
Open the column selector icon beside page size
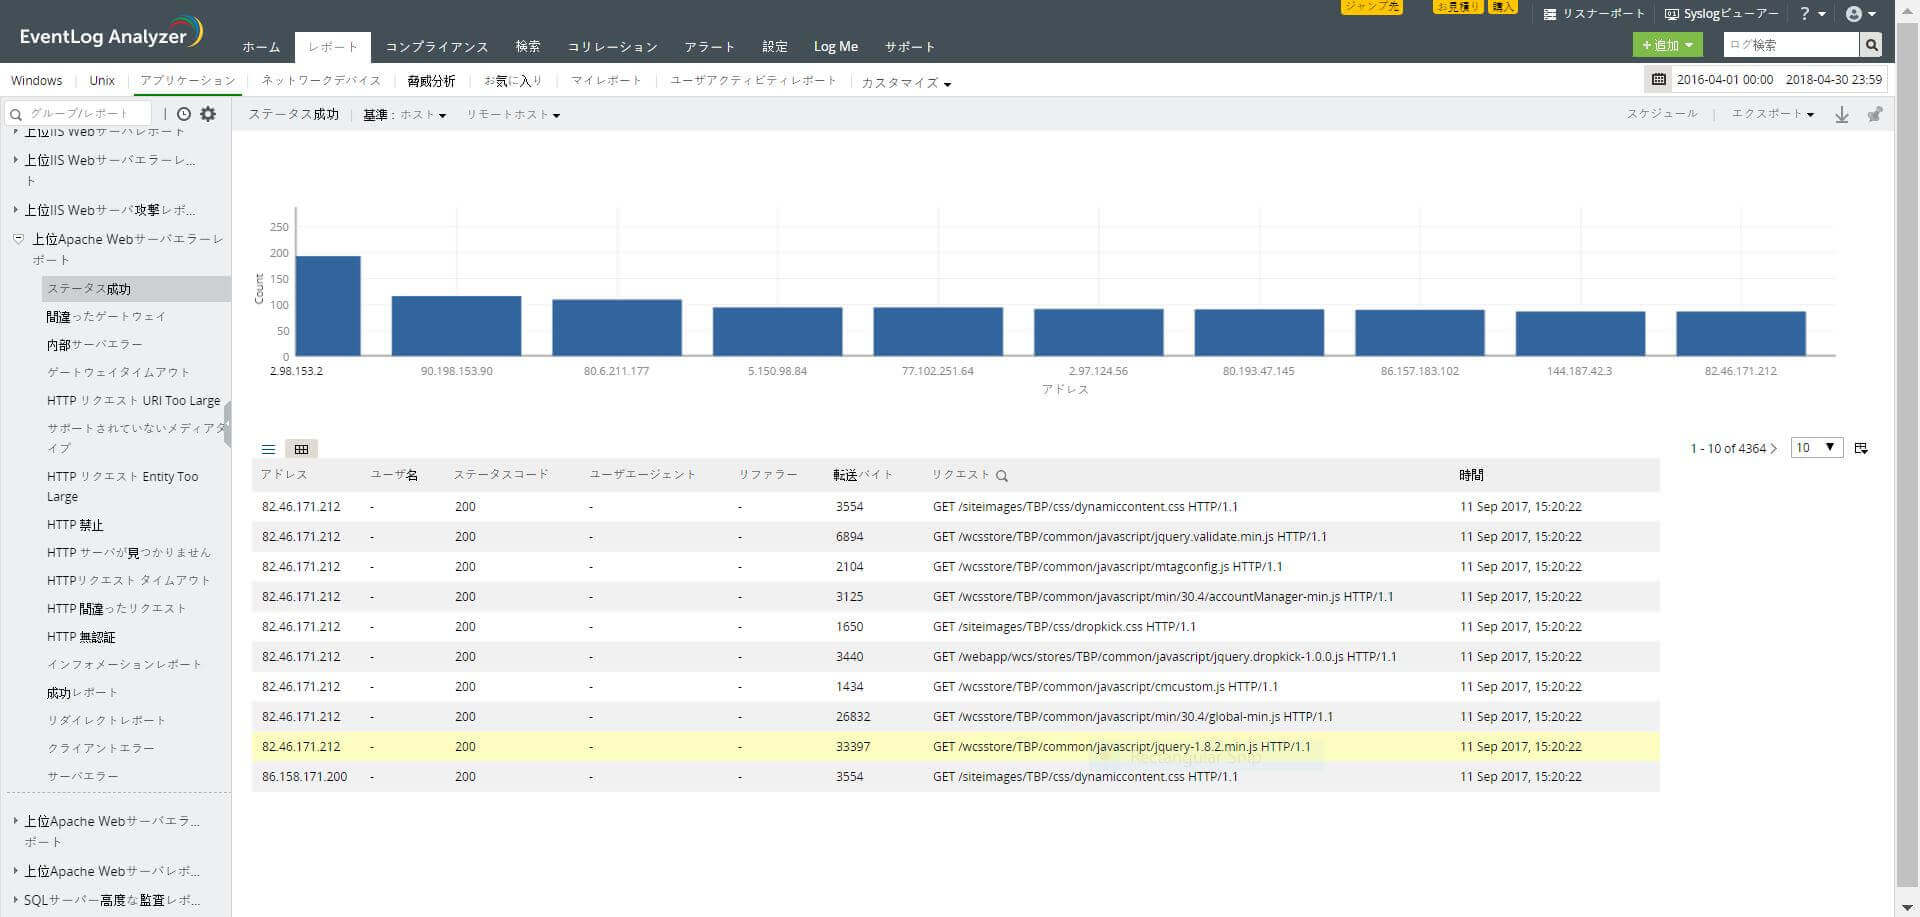1861,448
